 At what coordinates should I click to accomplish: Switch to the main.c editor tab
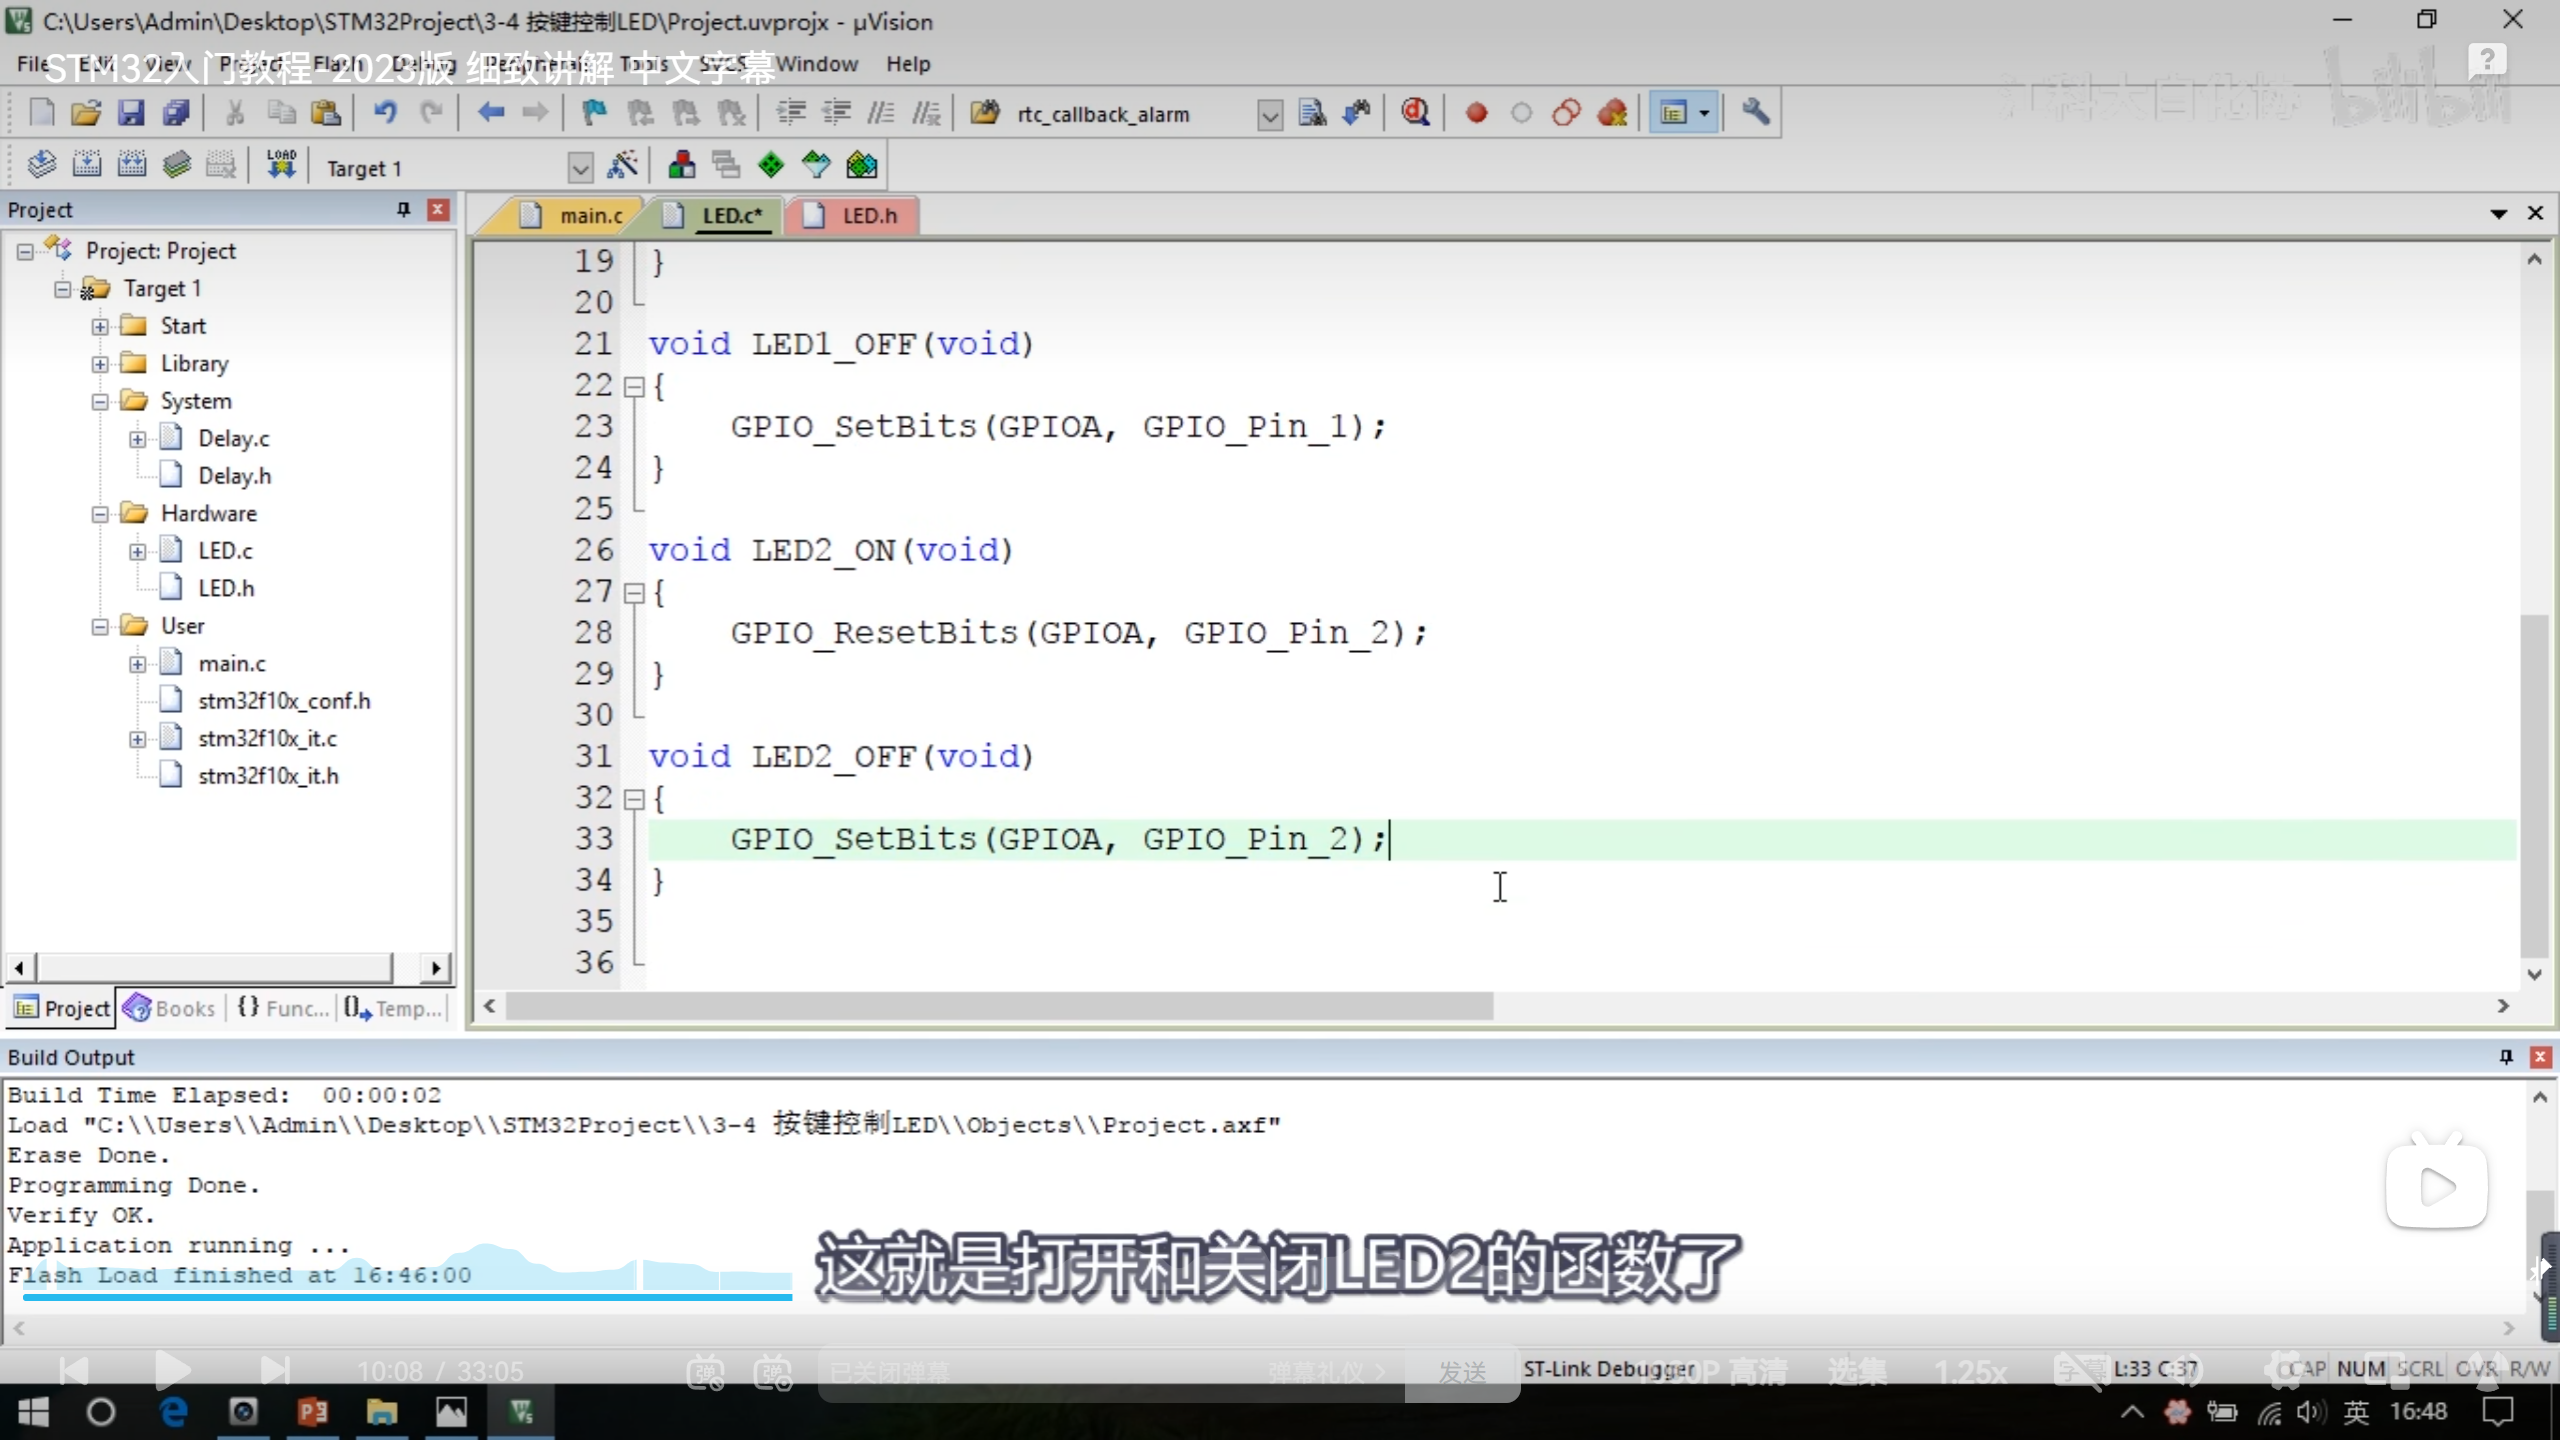coord(590,215)
